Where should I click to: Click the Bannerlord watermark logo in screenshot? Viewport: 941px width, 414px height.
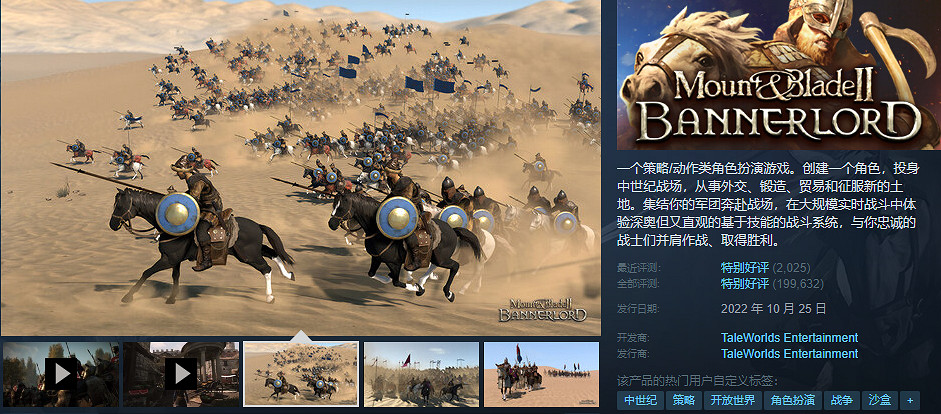point(543,309)
